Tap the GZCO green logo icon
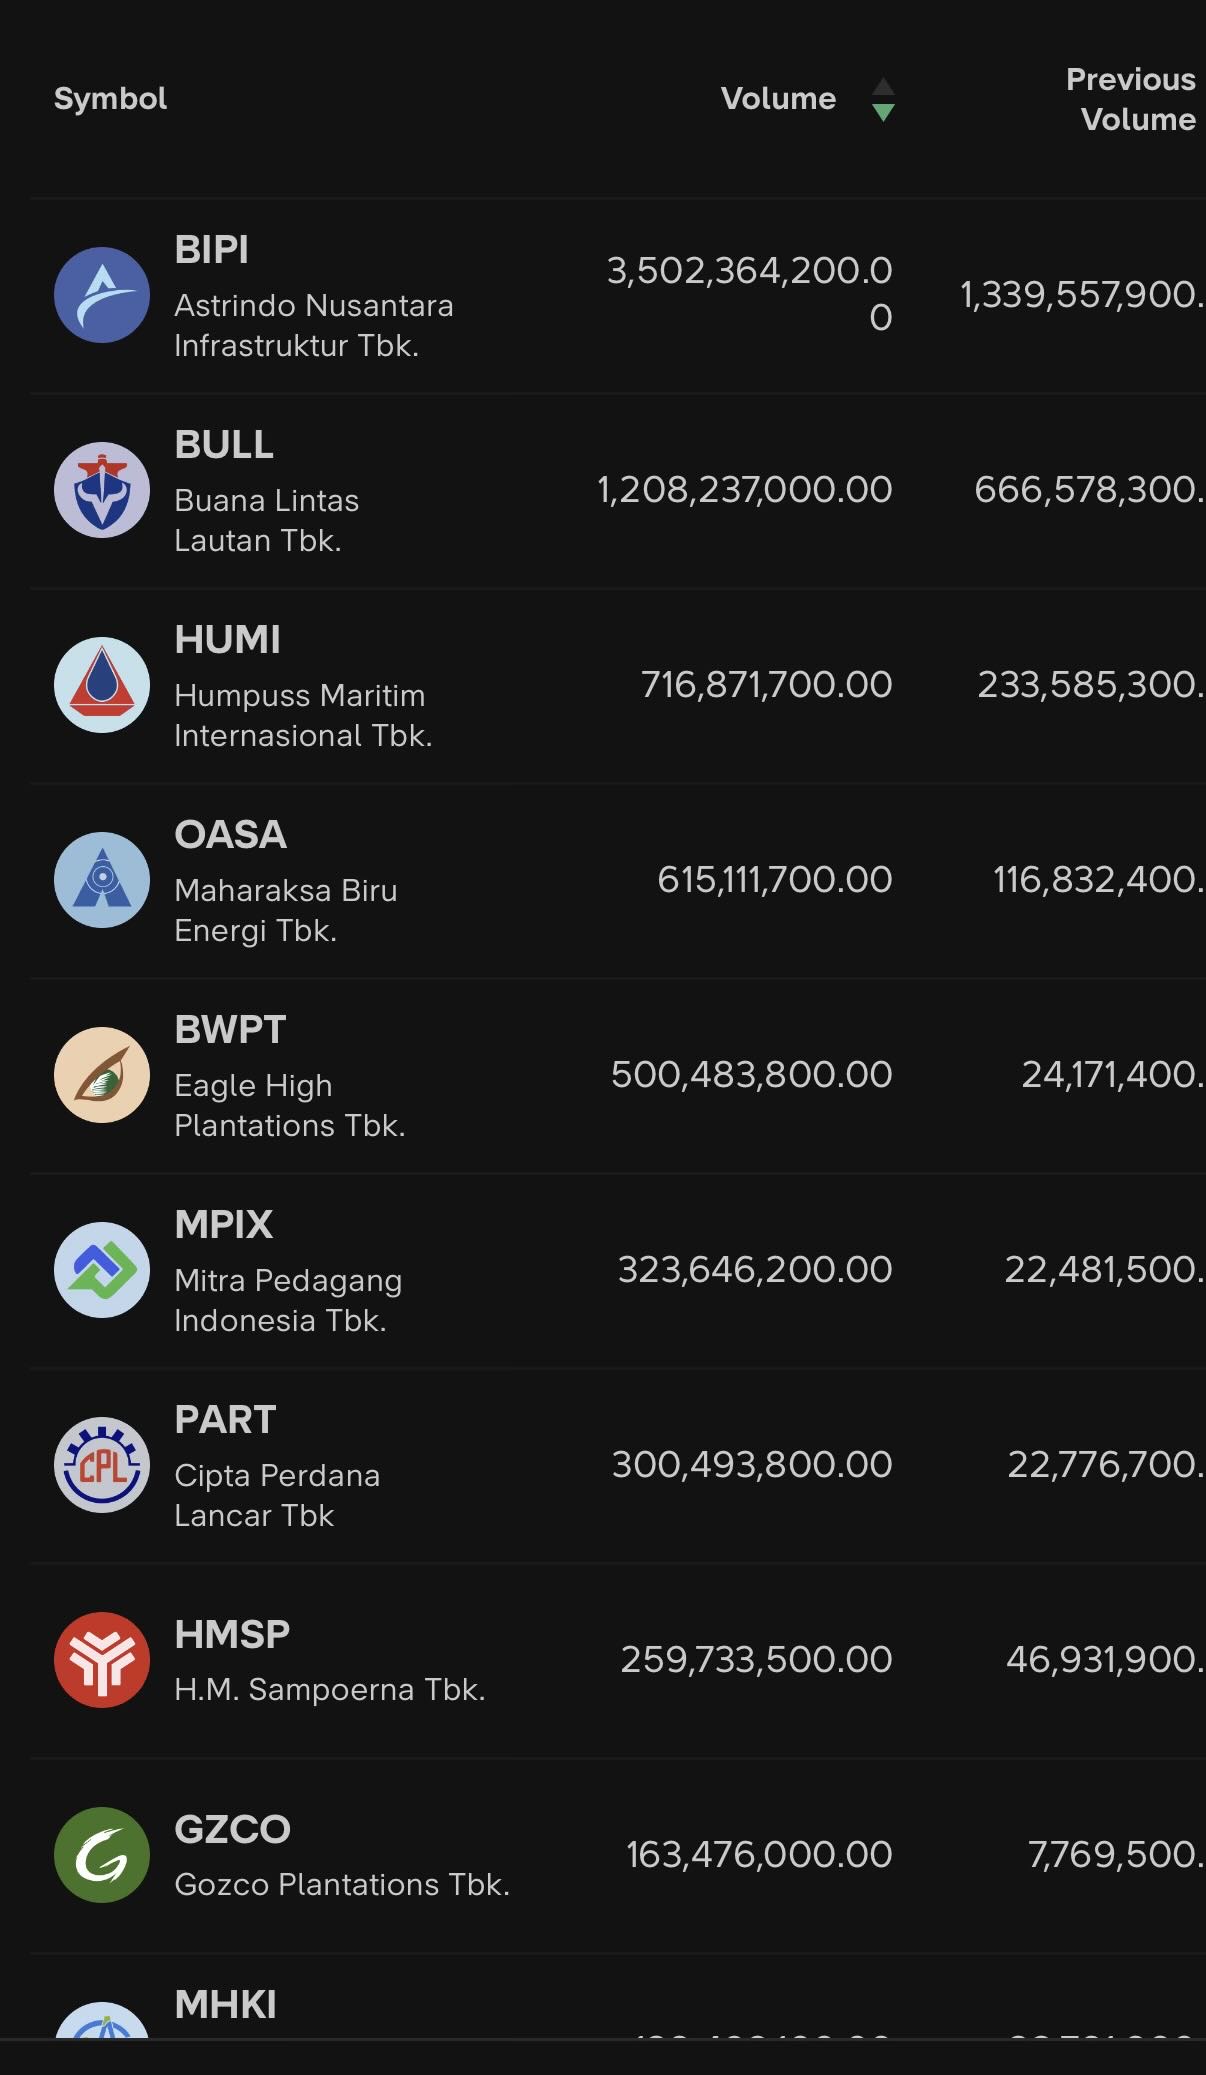 click(102, 1855)
